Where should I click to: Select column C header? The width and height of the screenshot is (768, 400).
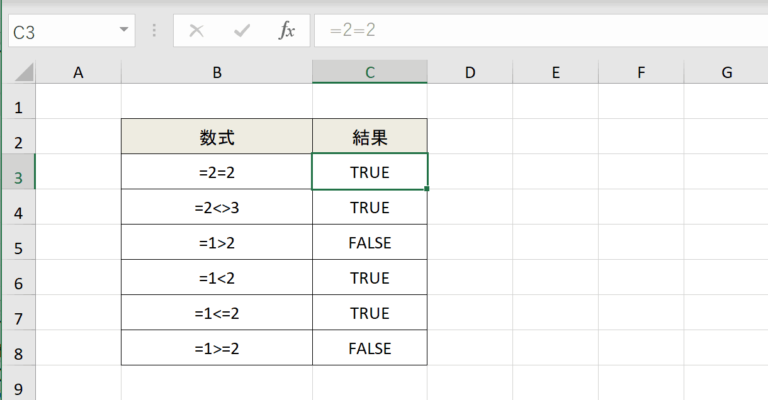click(x=369, y=72)
